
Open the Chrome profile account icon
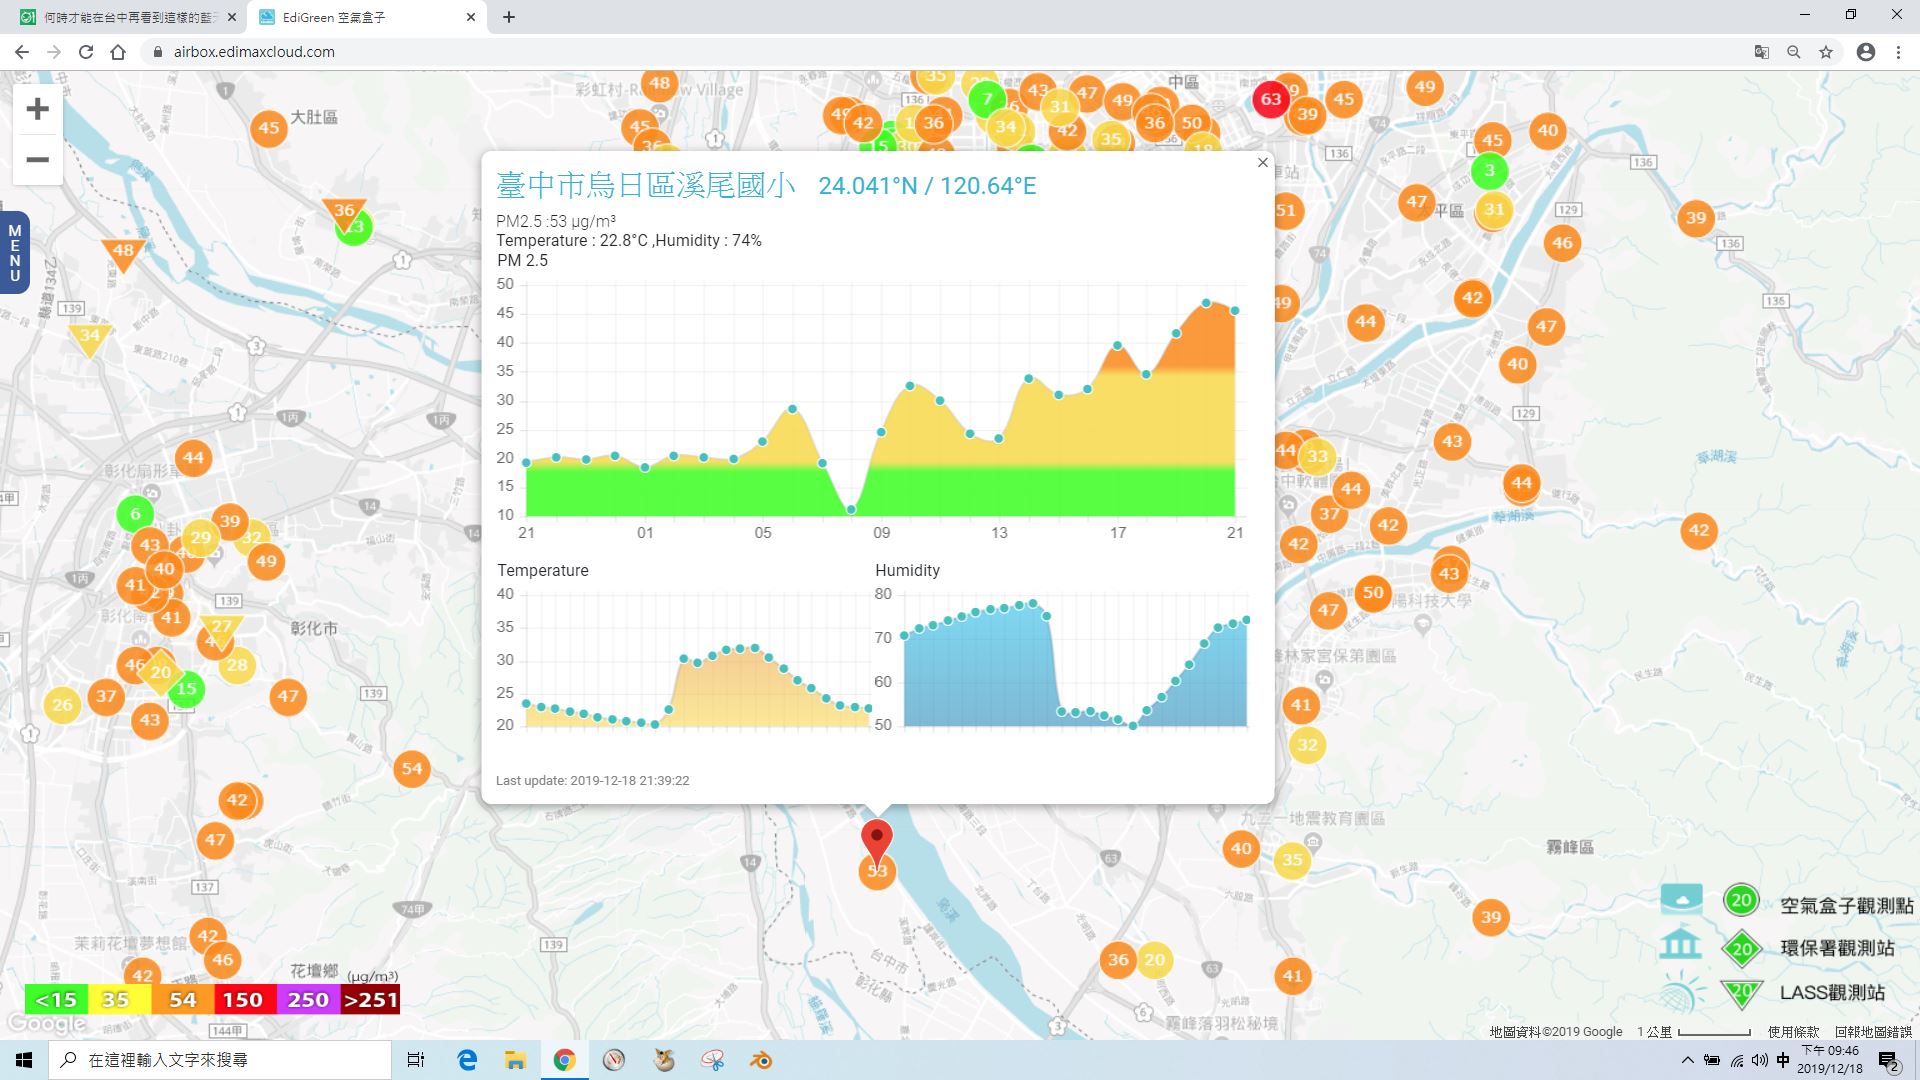(x=1866, y=52)
